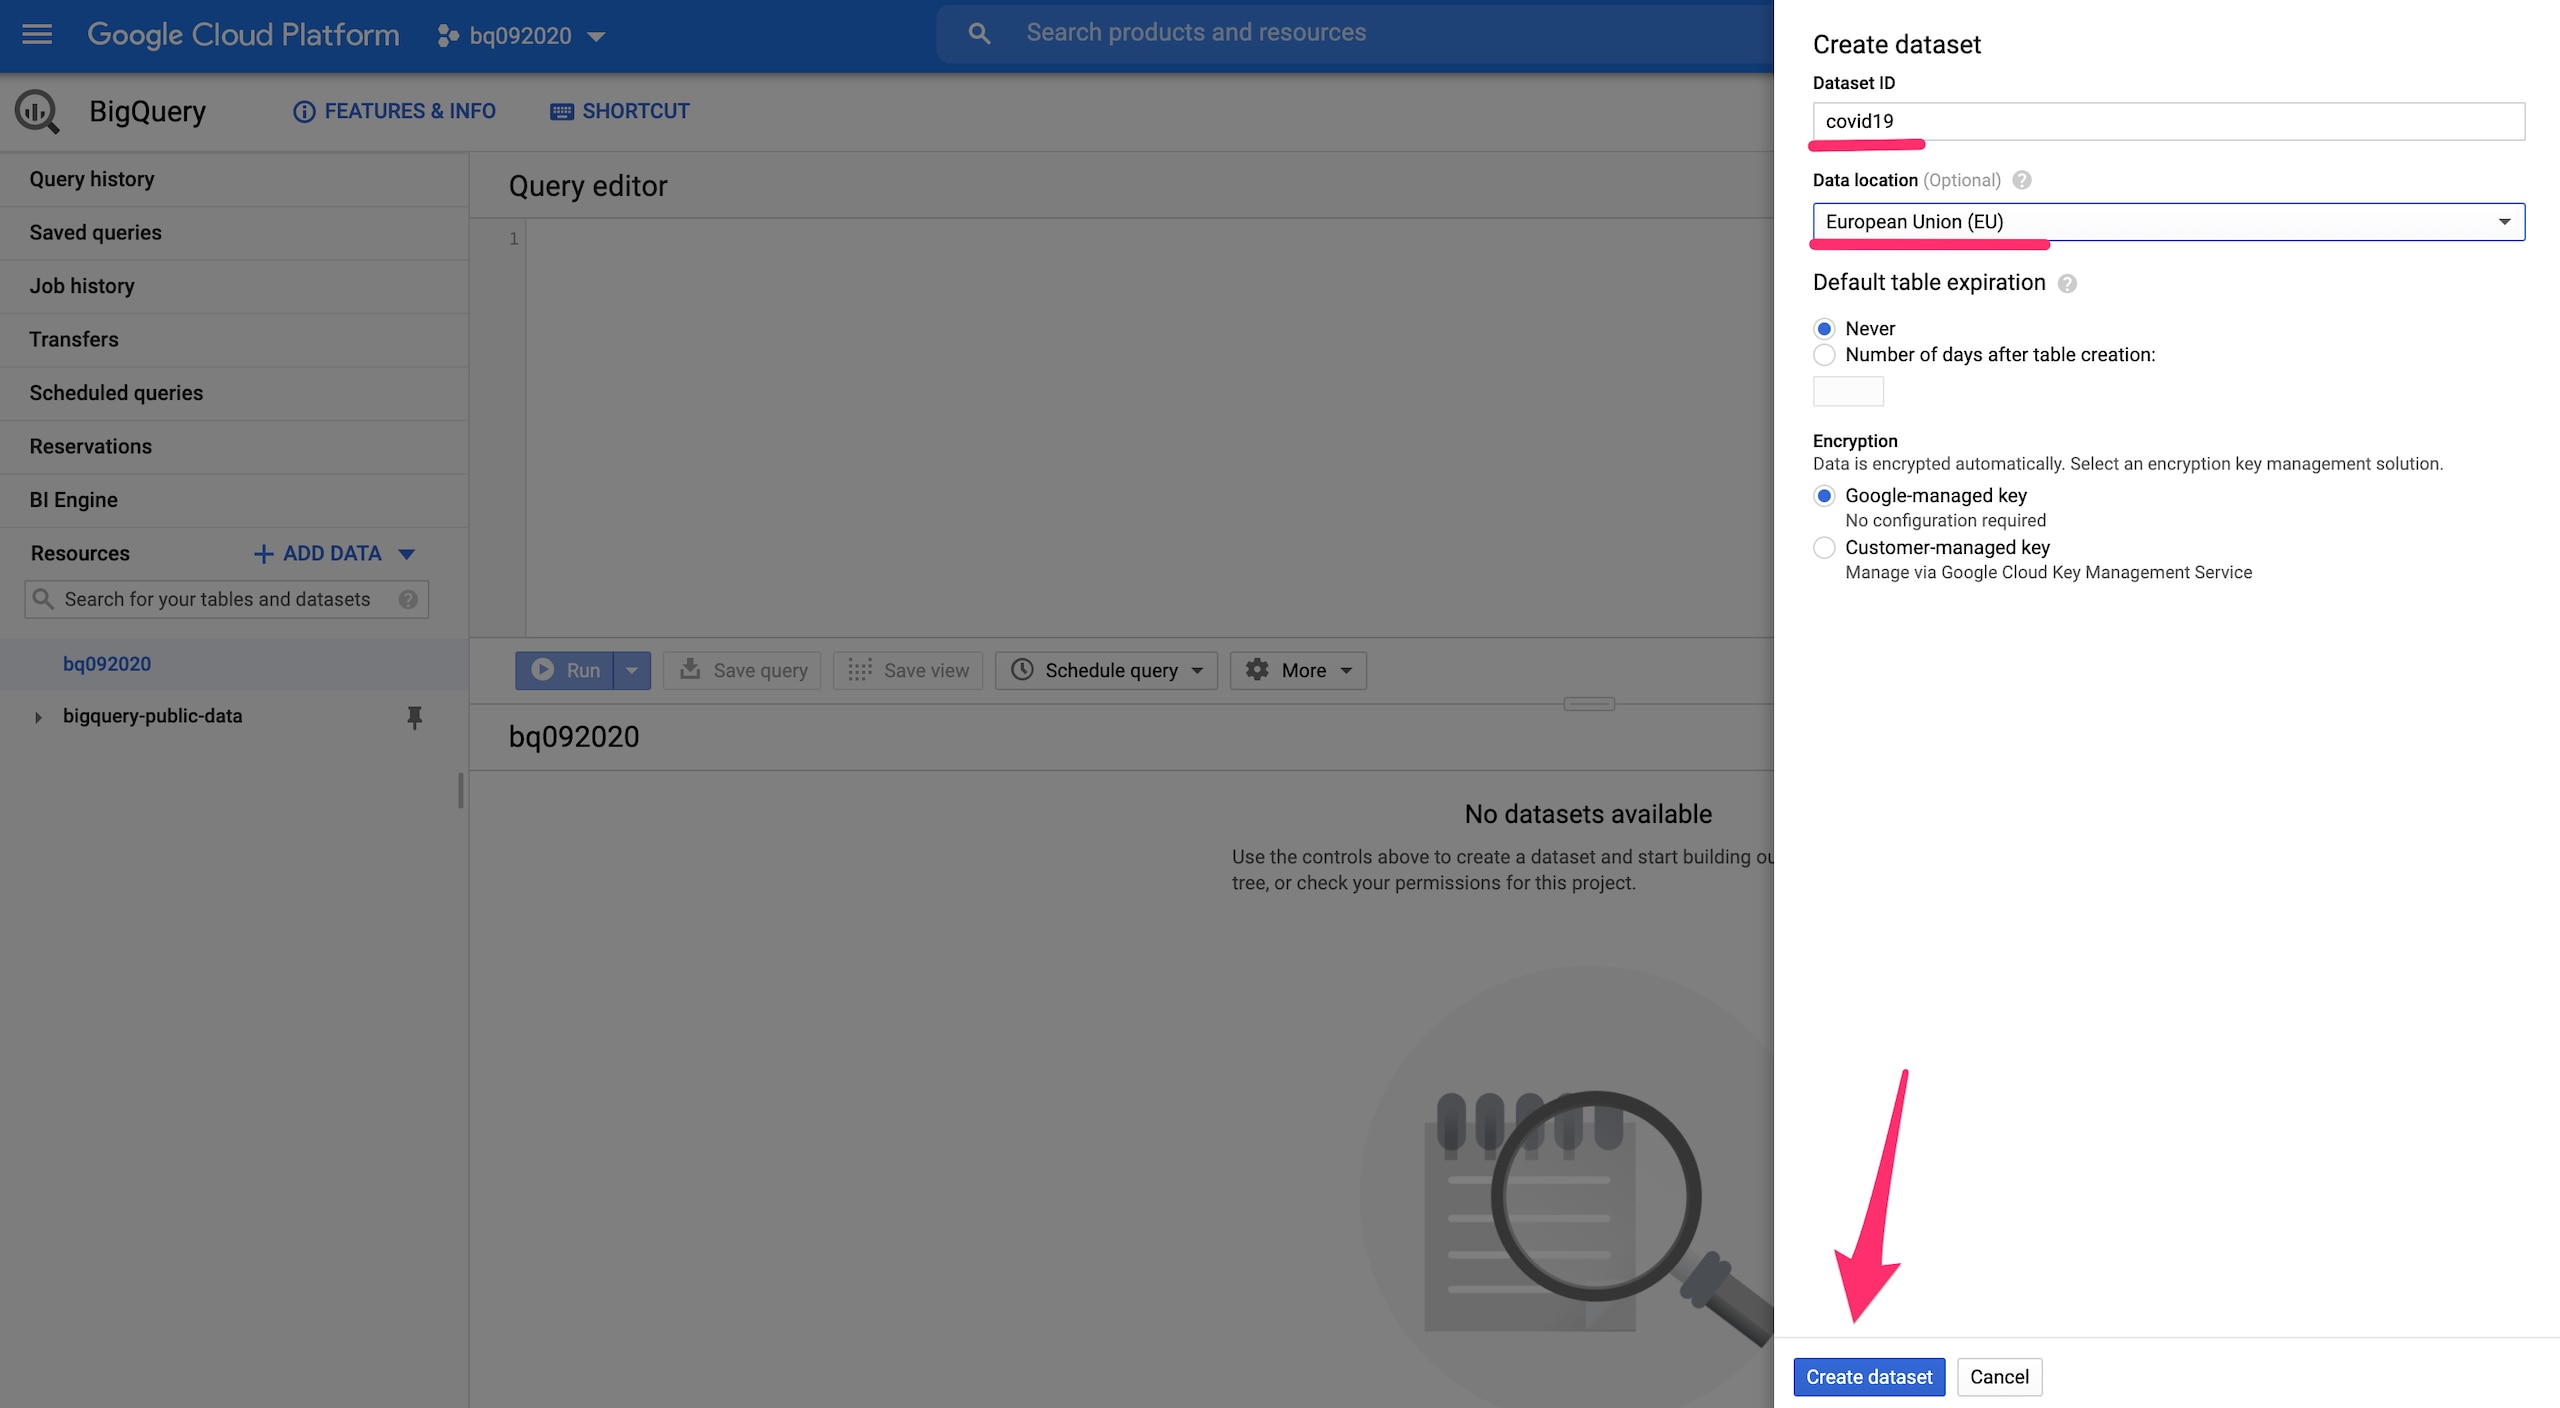This screenshot has height=1408, width=2560.
Task: Click the BigQuery logo icon
Action: coord(37,111)
